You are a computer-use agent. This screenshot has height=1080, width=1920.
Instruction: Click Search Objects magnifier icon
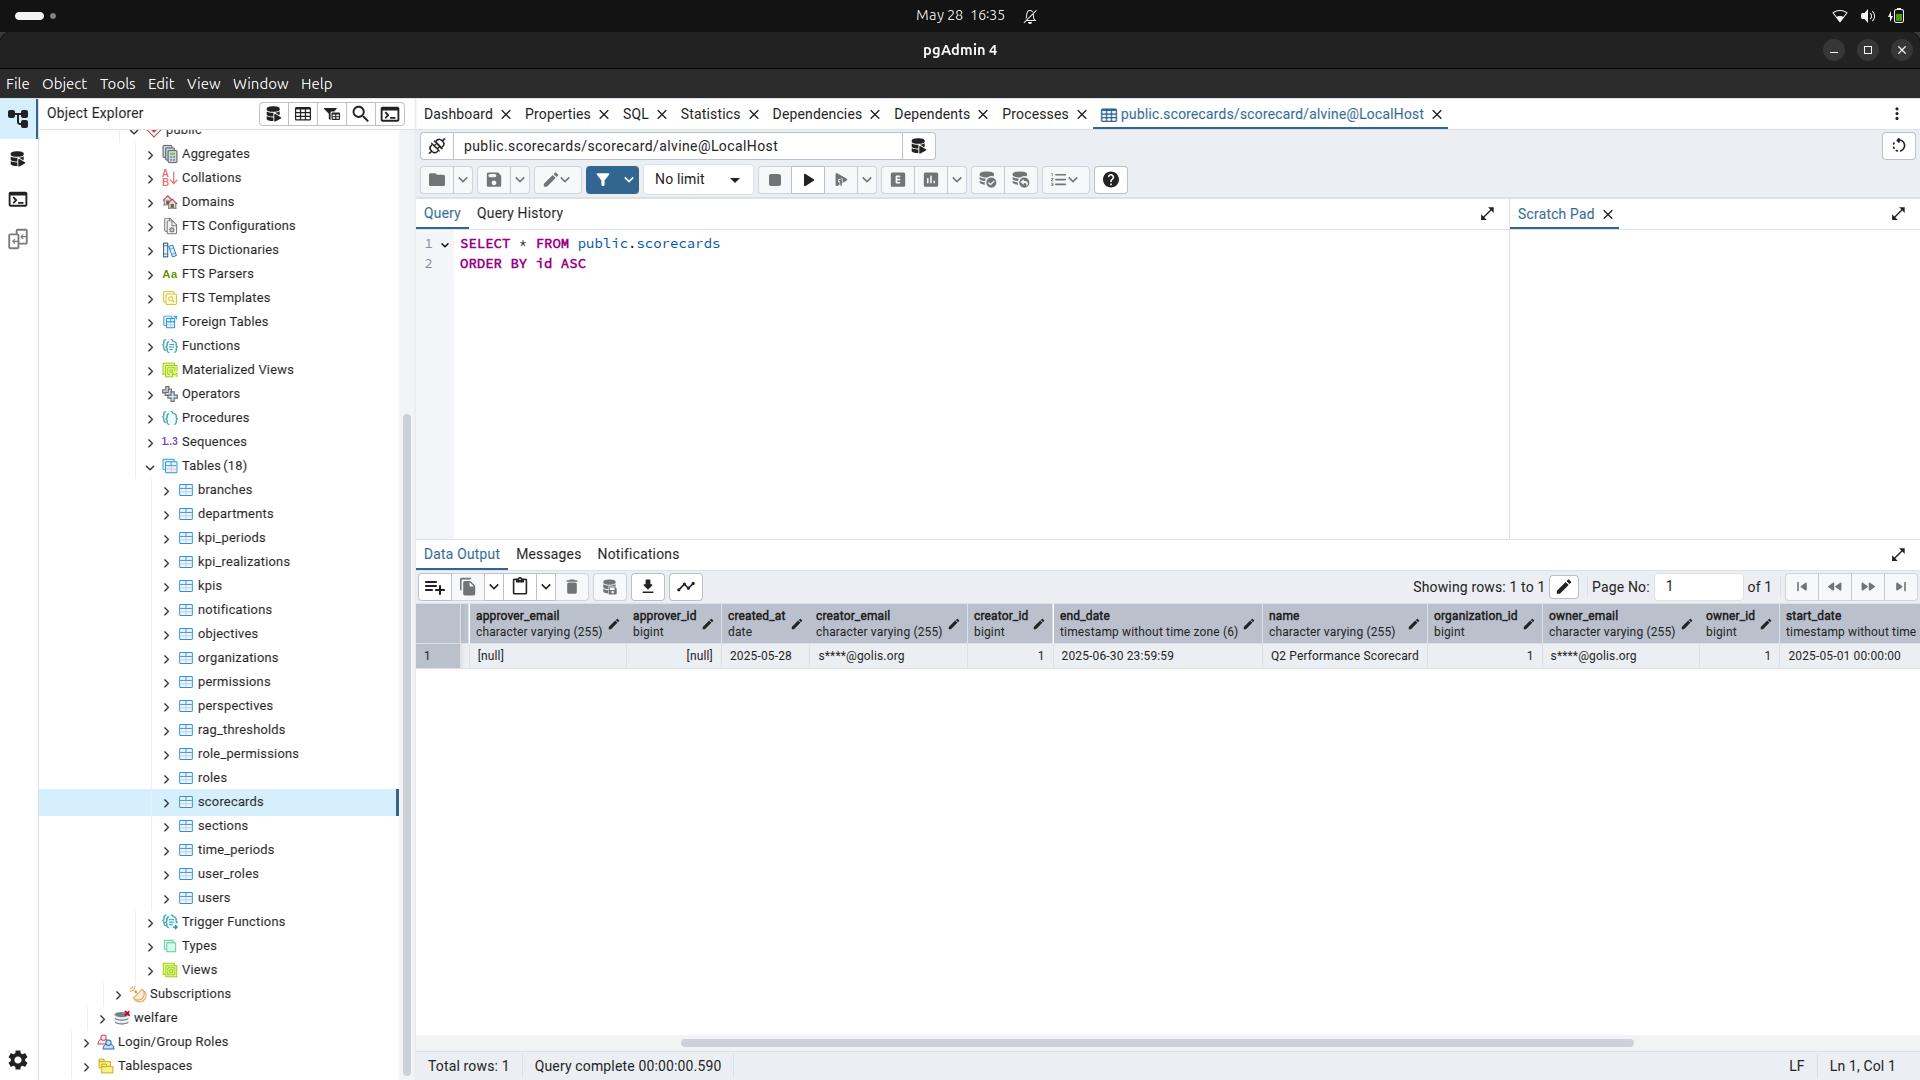(x=360, y=114)
